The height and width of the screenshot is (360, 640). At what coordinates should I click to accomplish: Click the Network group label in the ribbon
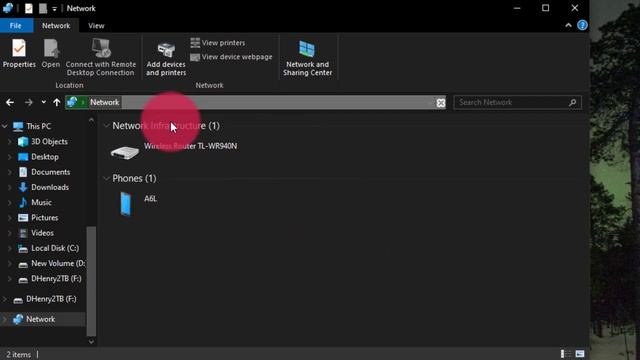[209, 85]
